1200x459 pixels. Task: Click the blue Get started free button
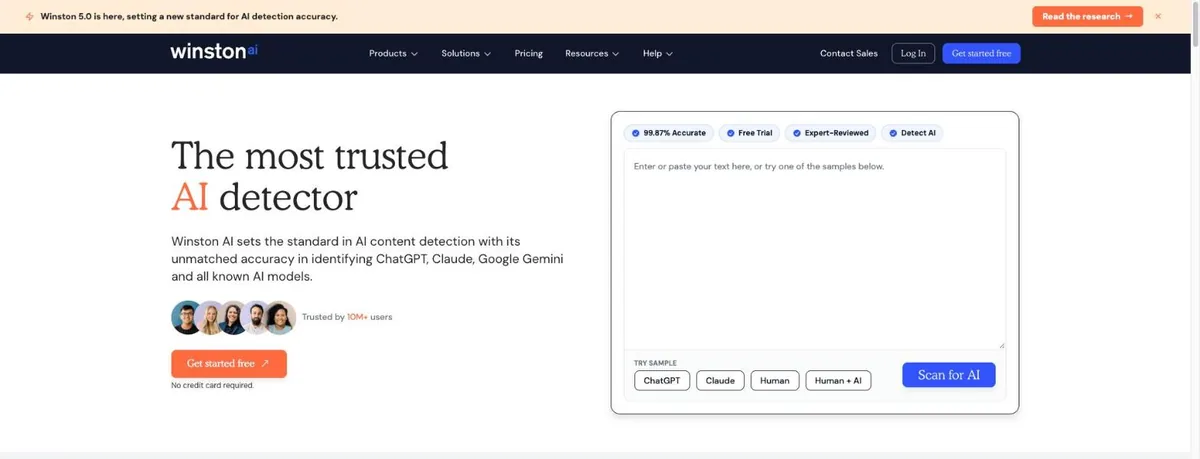[x=981, y=53]
